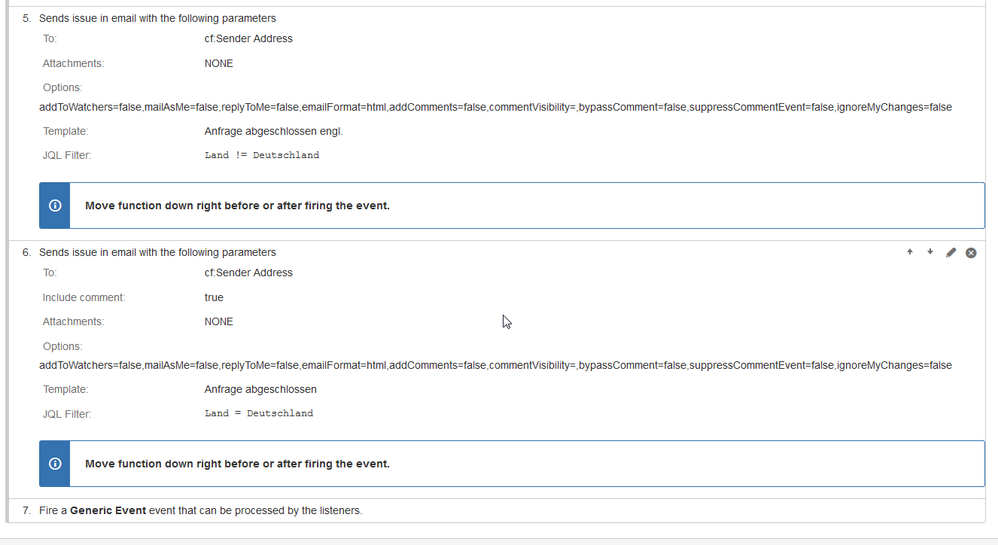Click the bold 'Generic Event' text
Screen dimensions: 998x545
108,511
